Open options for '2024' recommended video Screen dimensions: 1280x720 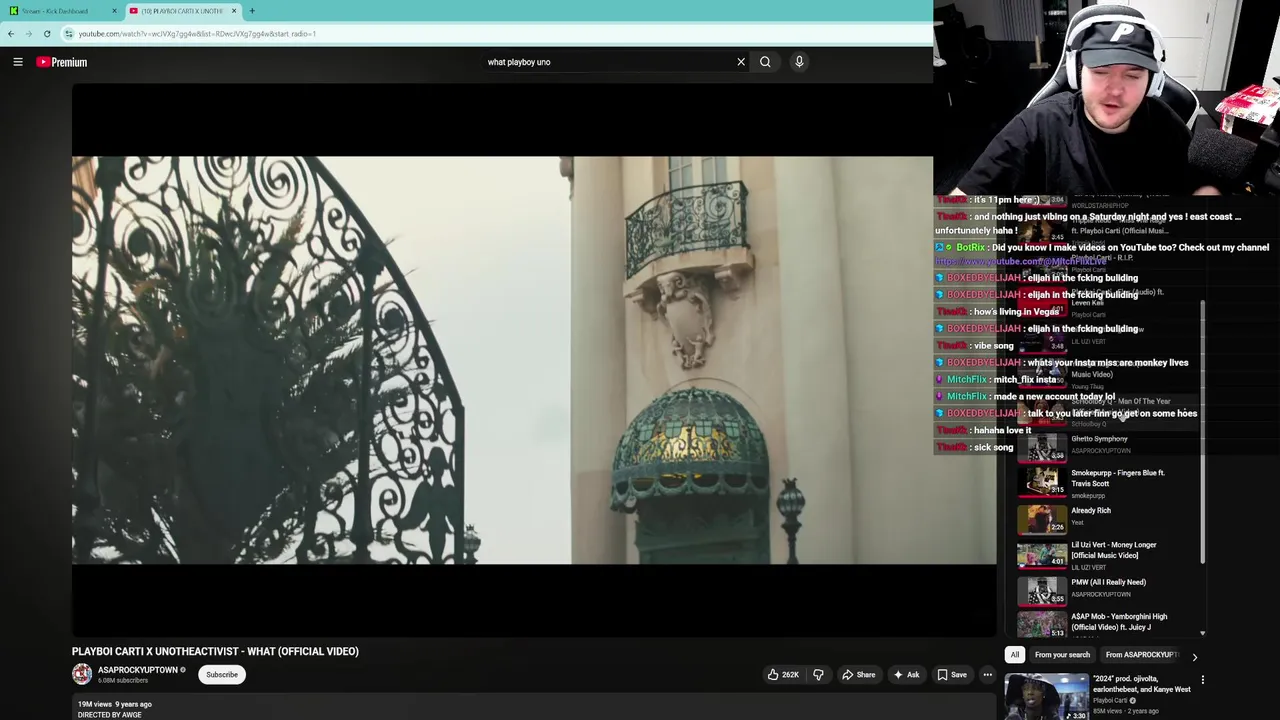click(1203, 680)
